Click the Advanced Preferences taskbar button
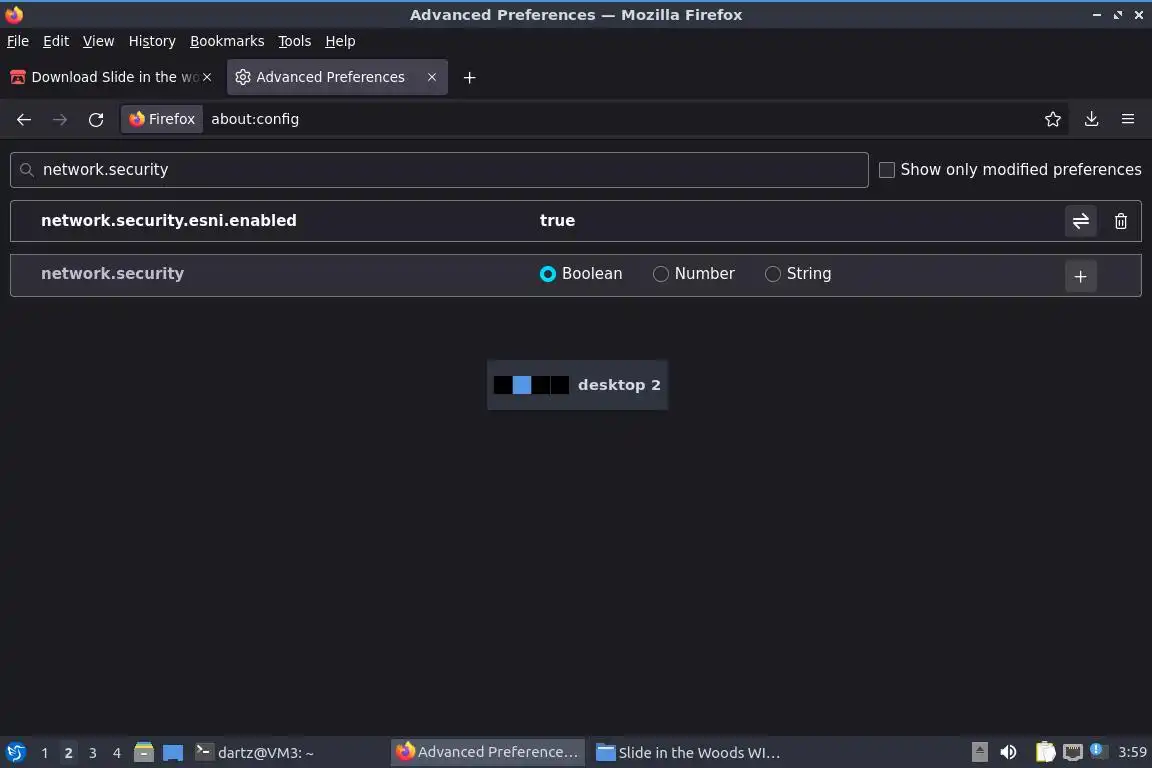The image size is (1152, 768). click(x=488, y=752)
